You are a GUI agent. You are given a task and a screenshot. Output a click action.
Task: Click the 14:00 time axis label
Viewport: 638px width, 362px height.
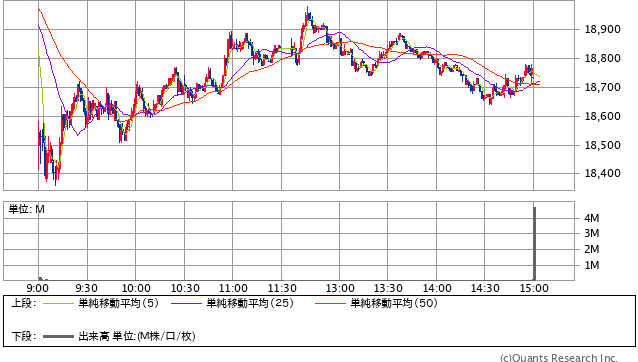tap(437, 288)
